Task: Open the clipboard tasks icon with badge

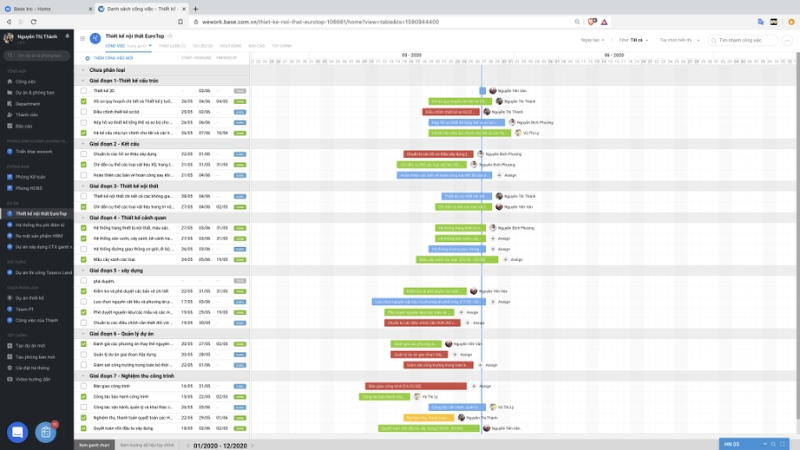Action: pyautogui.click(x=45, y=432)
